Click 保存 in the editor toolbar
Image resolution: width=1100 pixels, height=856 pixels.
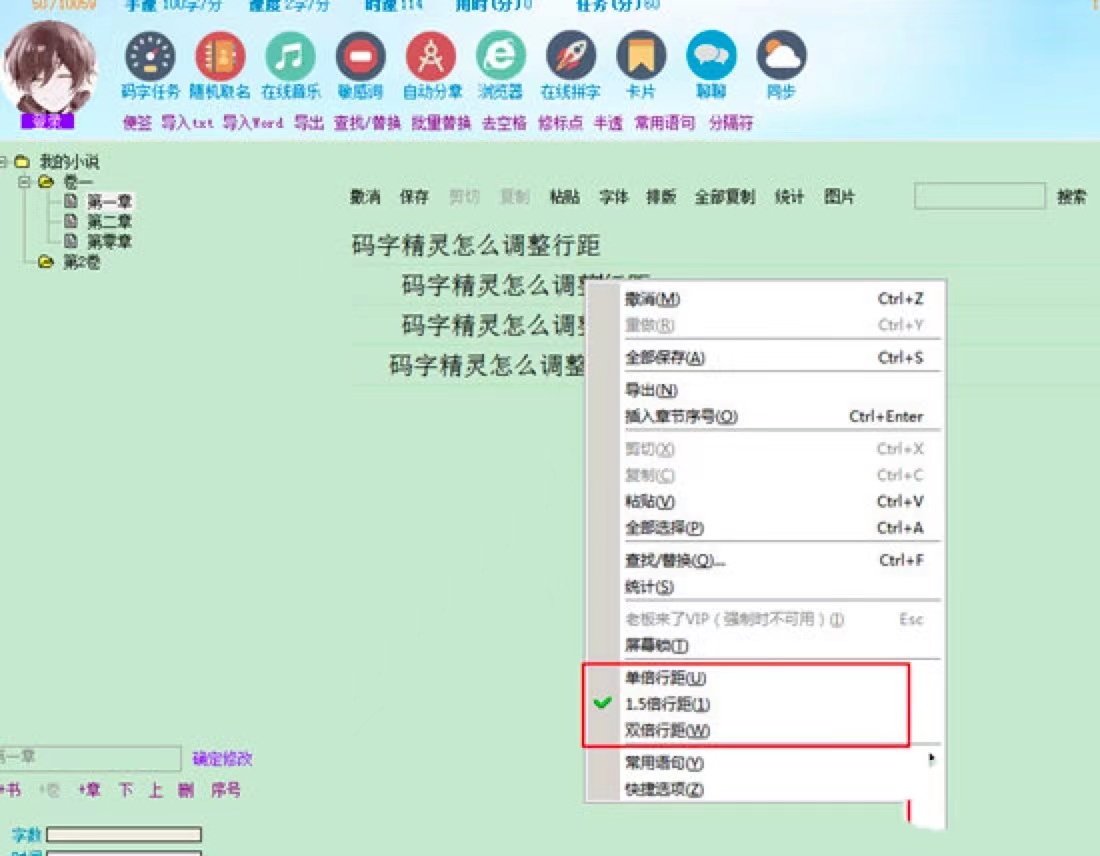pos(414,197)
